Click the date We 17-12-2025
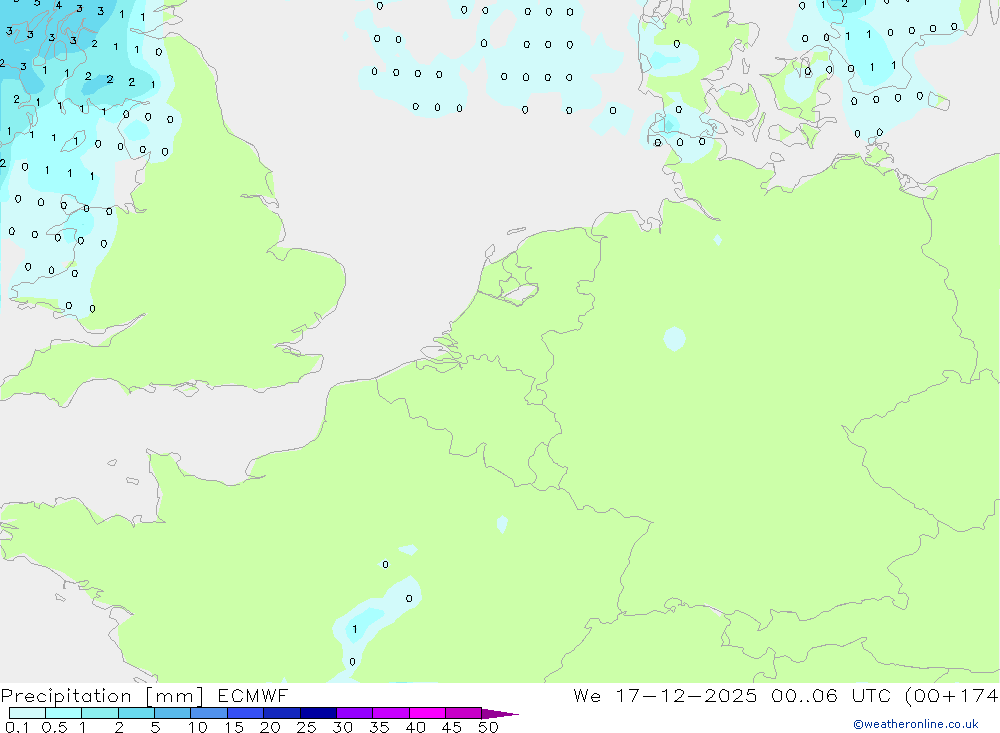The height and width of the screenshot is (733, 1000). [665, 695]
